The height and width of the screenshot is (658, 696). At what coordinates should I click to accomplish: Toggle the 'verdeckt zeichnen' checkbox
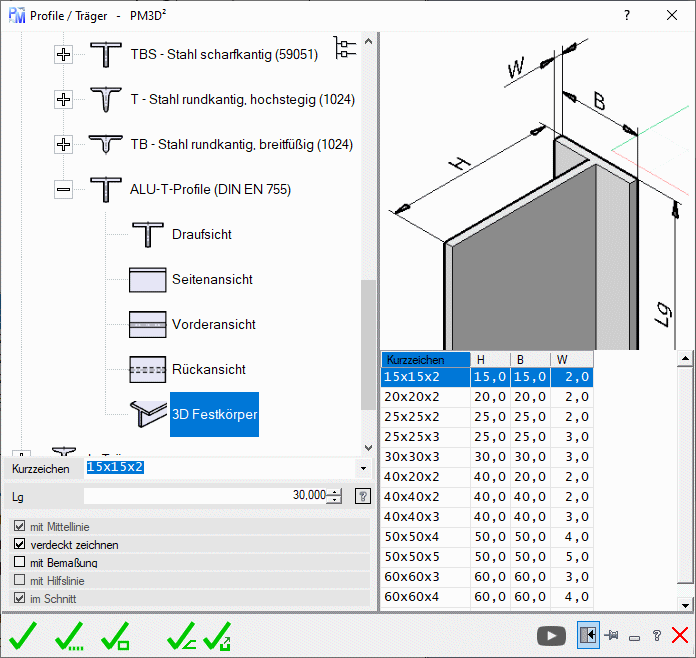tap(19, 545)
